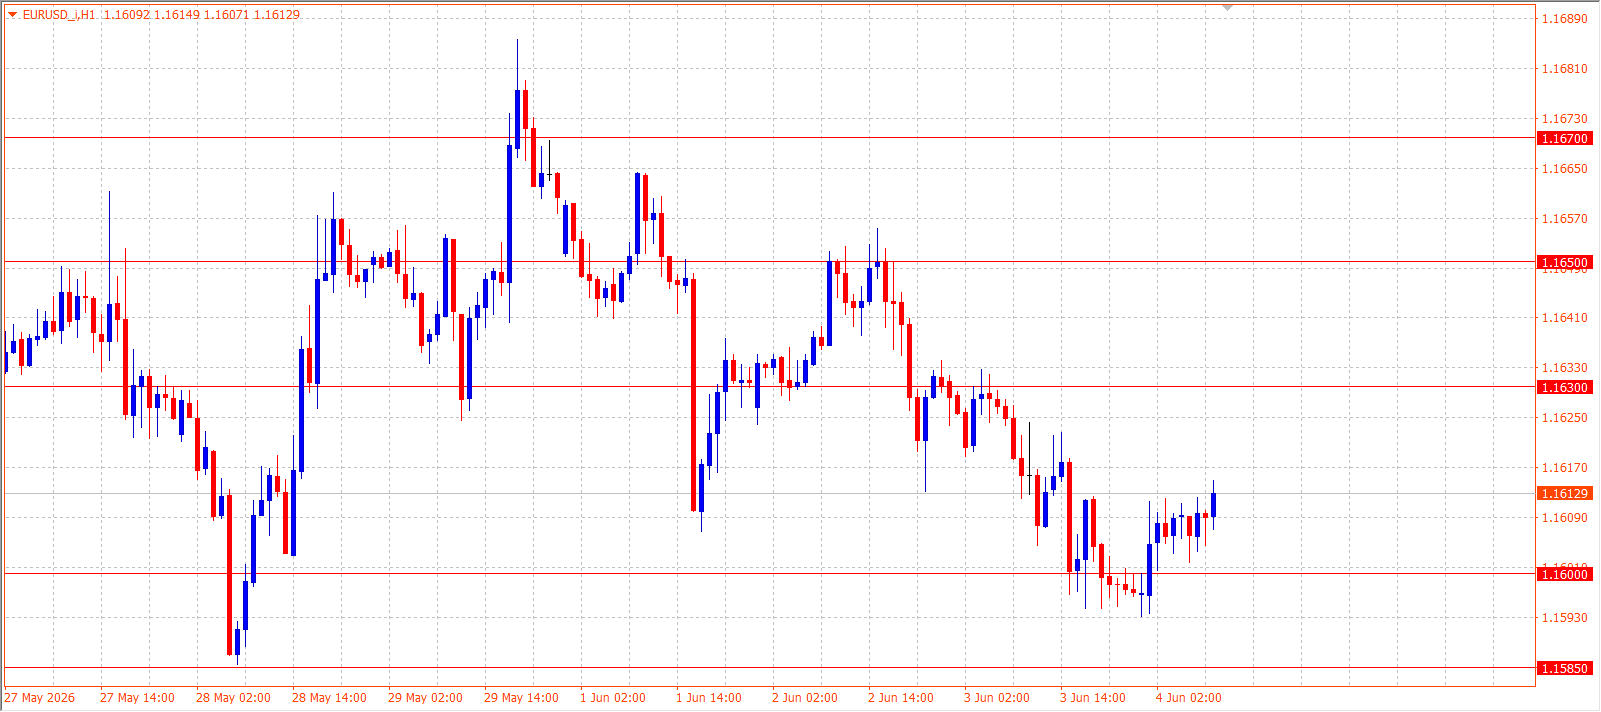Click the OHLC values 1.16092 1.16149 1.16071 1.16129
Image resolution: width=1601 pixels, height=712 pixels.
202,15
